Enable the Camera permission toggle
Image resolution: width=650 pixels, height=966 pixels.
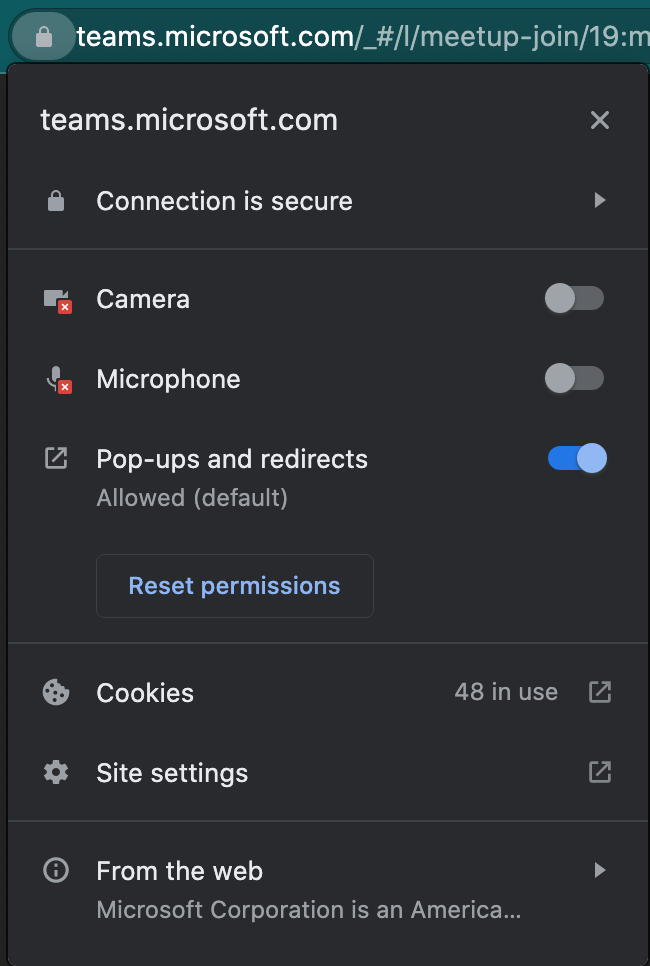(575, 298)
